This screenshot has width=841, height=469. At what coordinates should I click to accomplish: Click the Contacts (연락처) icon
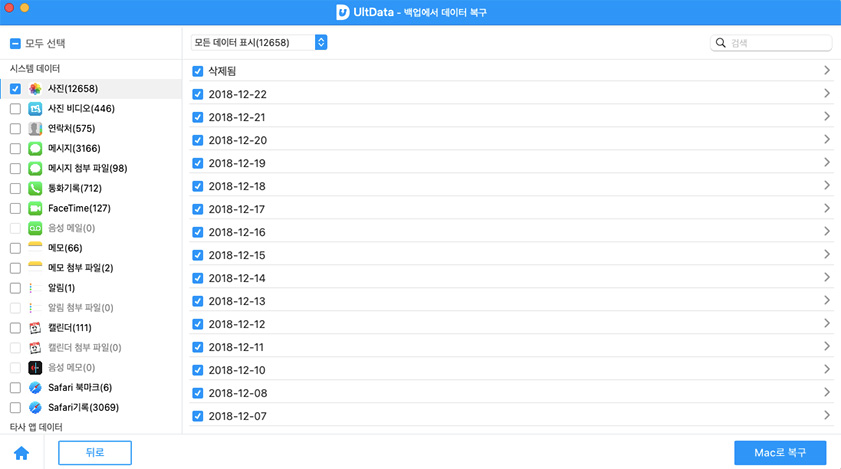point(35,129)
